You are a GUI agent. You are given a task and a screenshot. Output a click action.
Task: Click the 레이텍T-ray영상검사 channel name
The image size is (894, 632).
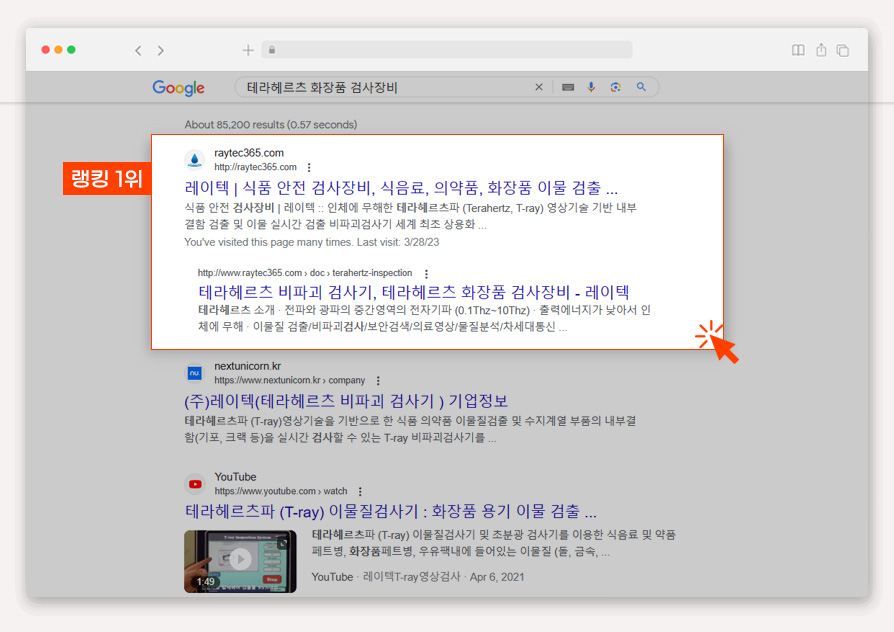[x=411, y=577]
